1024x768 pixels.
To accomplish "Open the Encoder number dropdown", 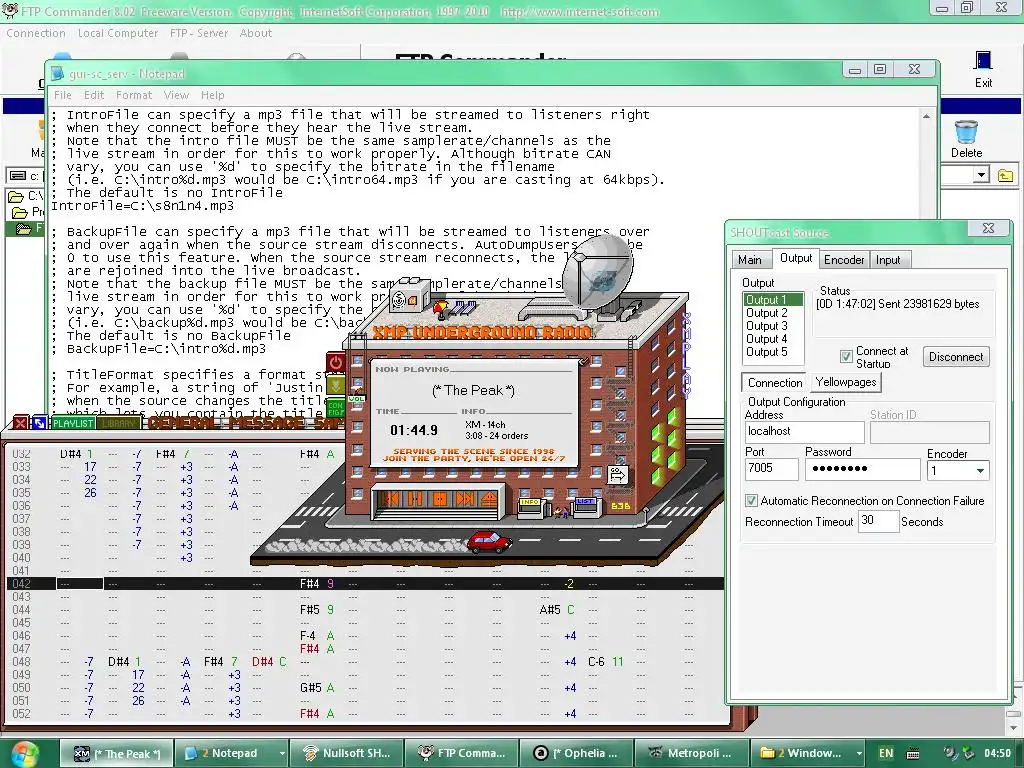I will [980, 471].
